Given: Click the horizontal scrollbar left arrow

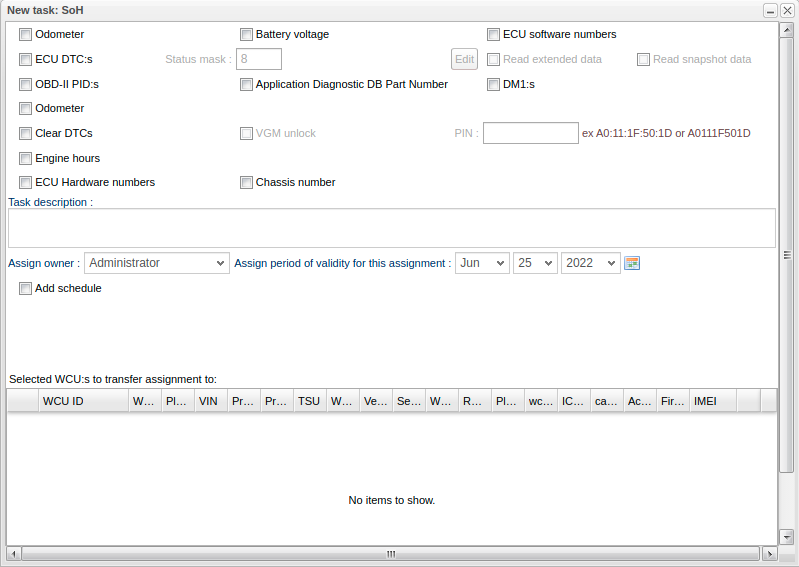Looking at the screenshot, I should coord(14,553).
